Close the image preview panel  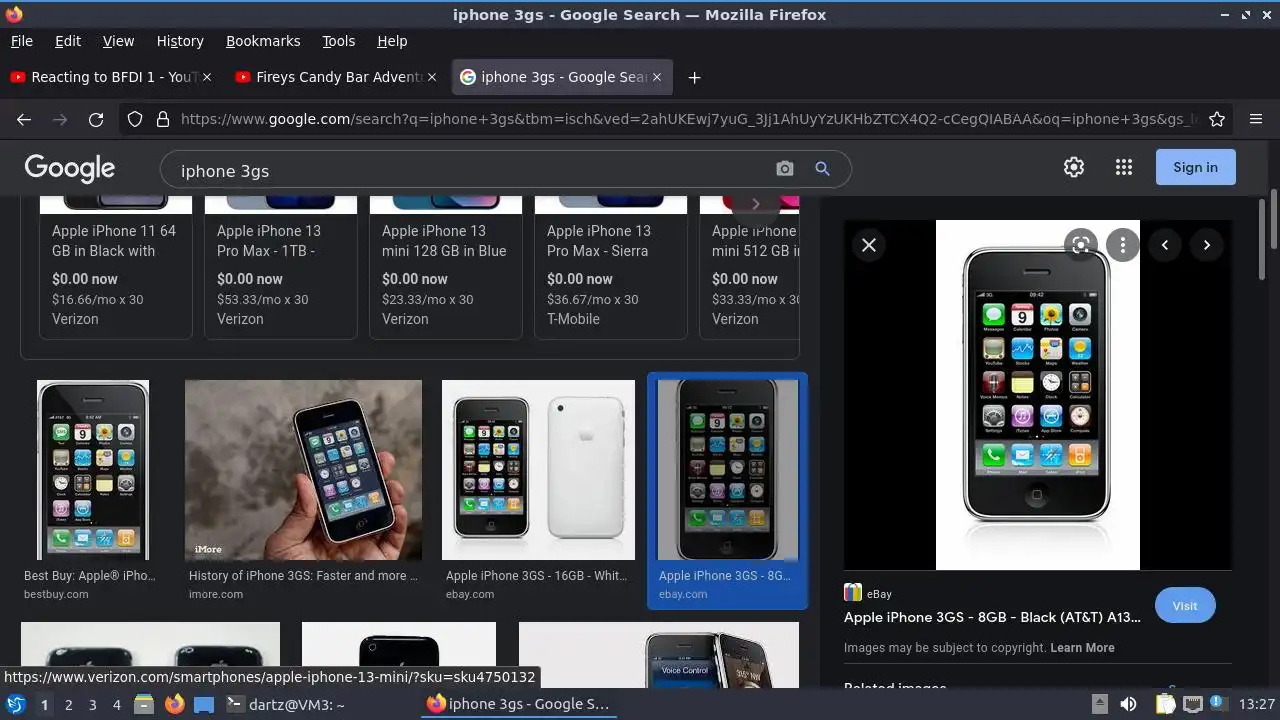[869, 244]
